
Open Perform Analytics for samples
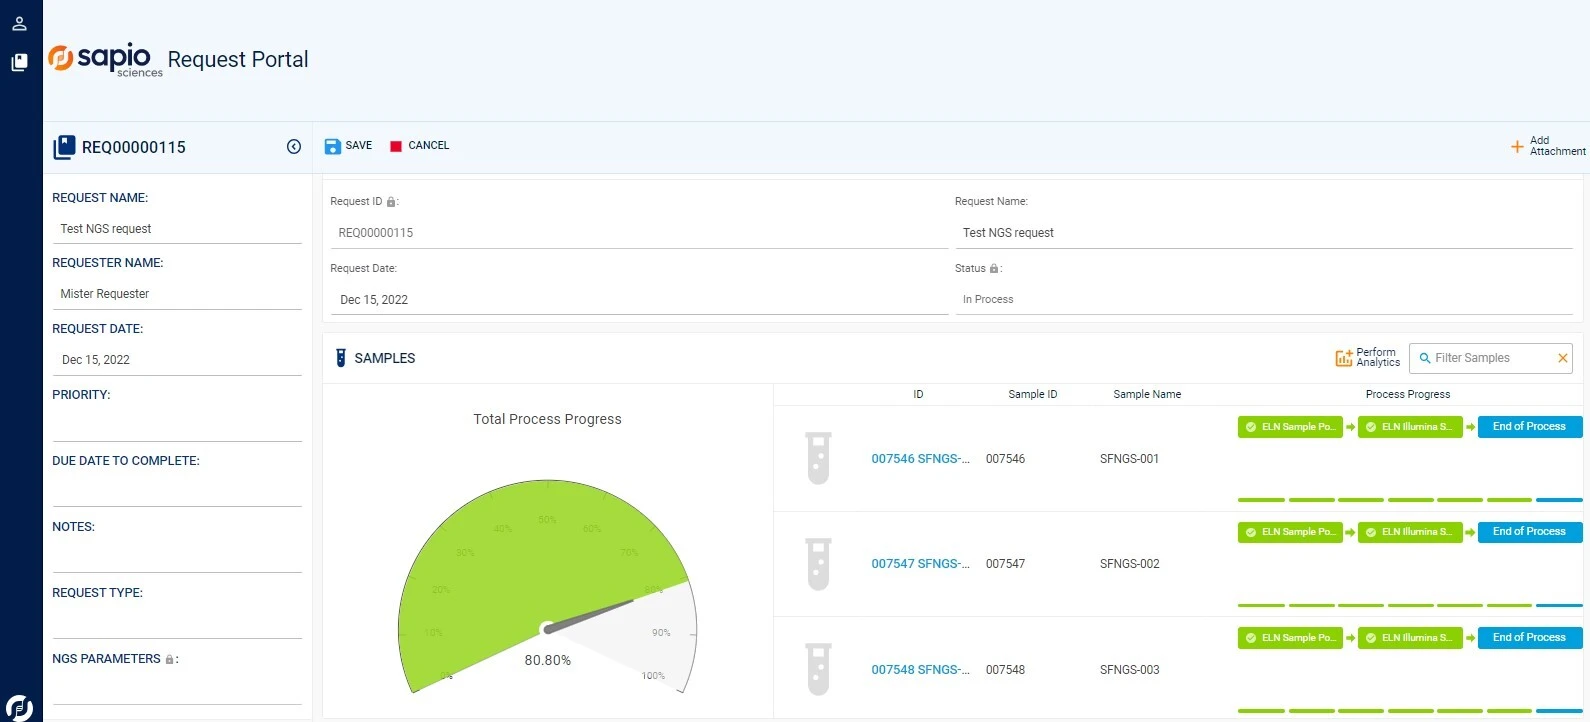tap(1367, 357)
